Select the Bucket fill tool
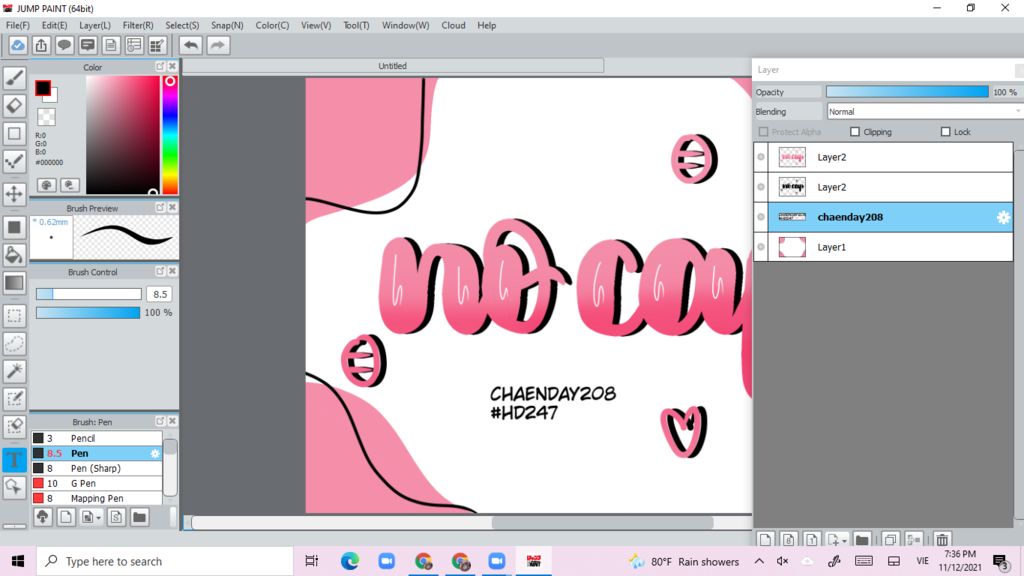Screen dimensions: 1024x576 pos(14,255)
